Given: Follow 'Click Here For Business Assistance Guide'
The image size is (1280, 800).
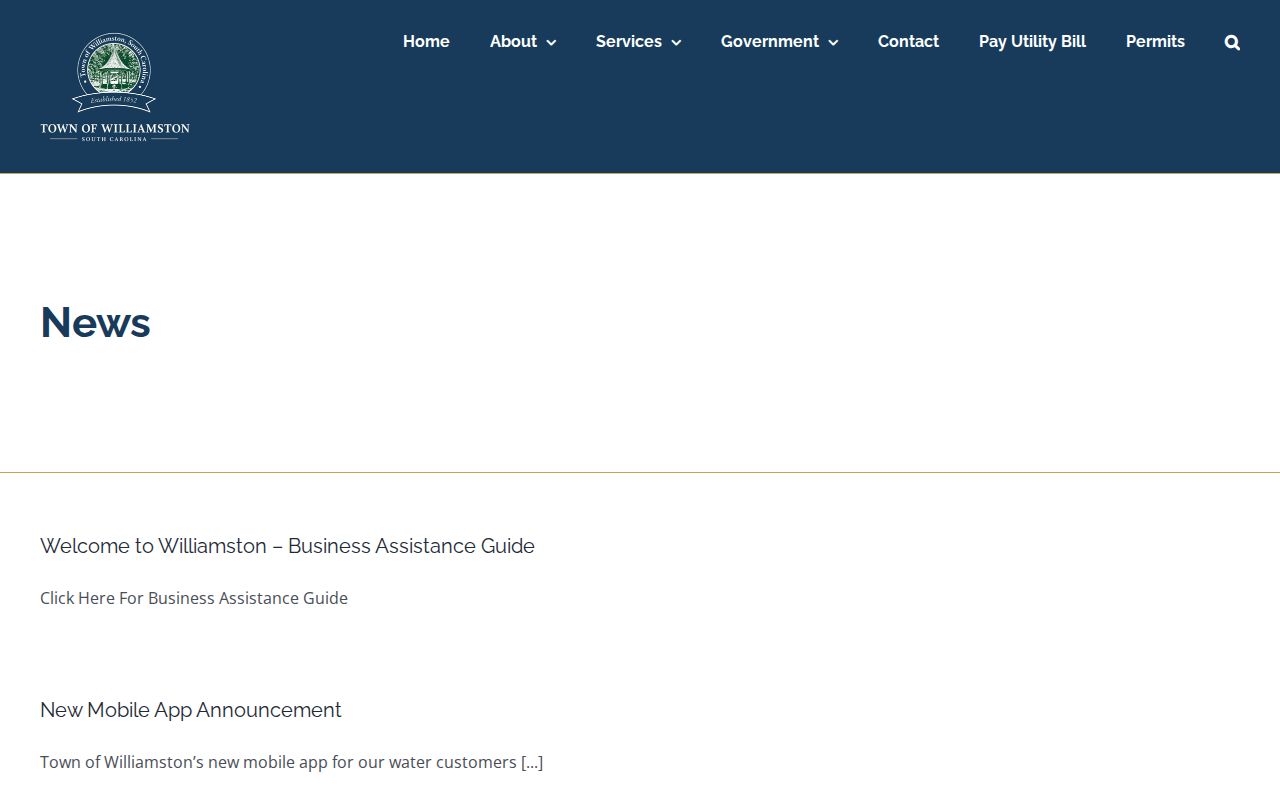Looking at the screenshot, I should [x=194, y=598].
